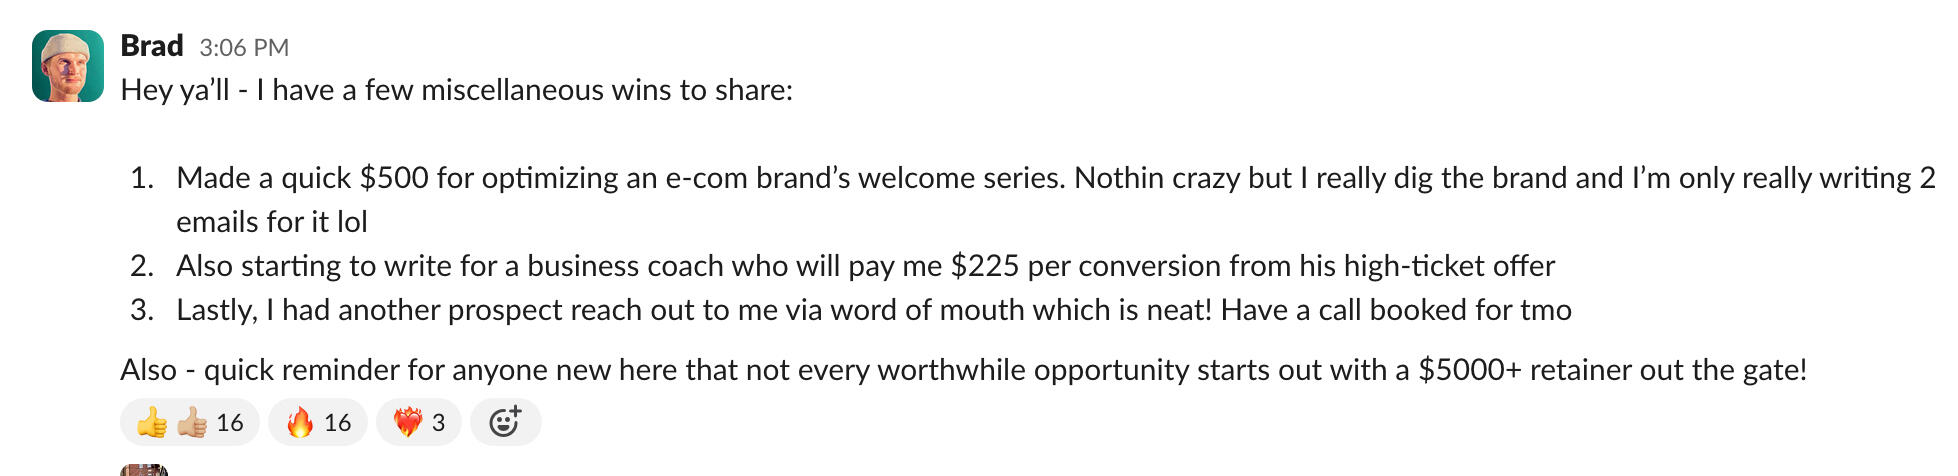This screenshot has height=476, width=1958.
Task: Click the yellow thumbs up emoji
Action: [x=152, y=423]
